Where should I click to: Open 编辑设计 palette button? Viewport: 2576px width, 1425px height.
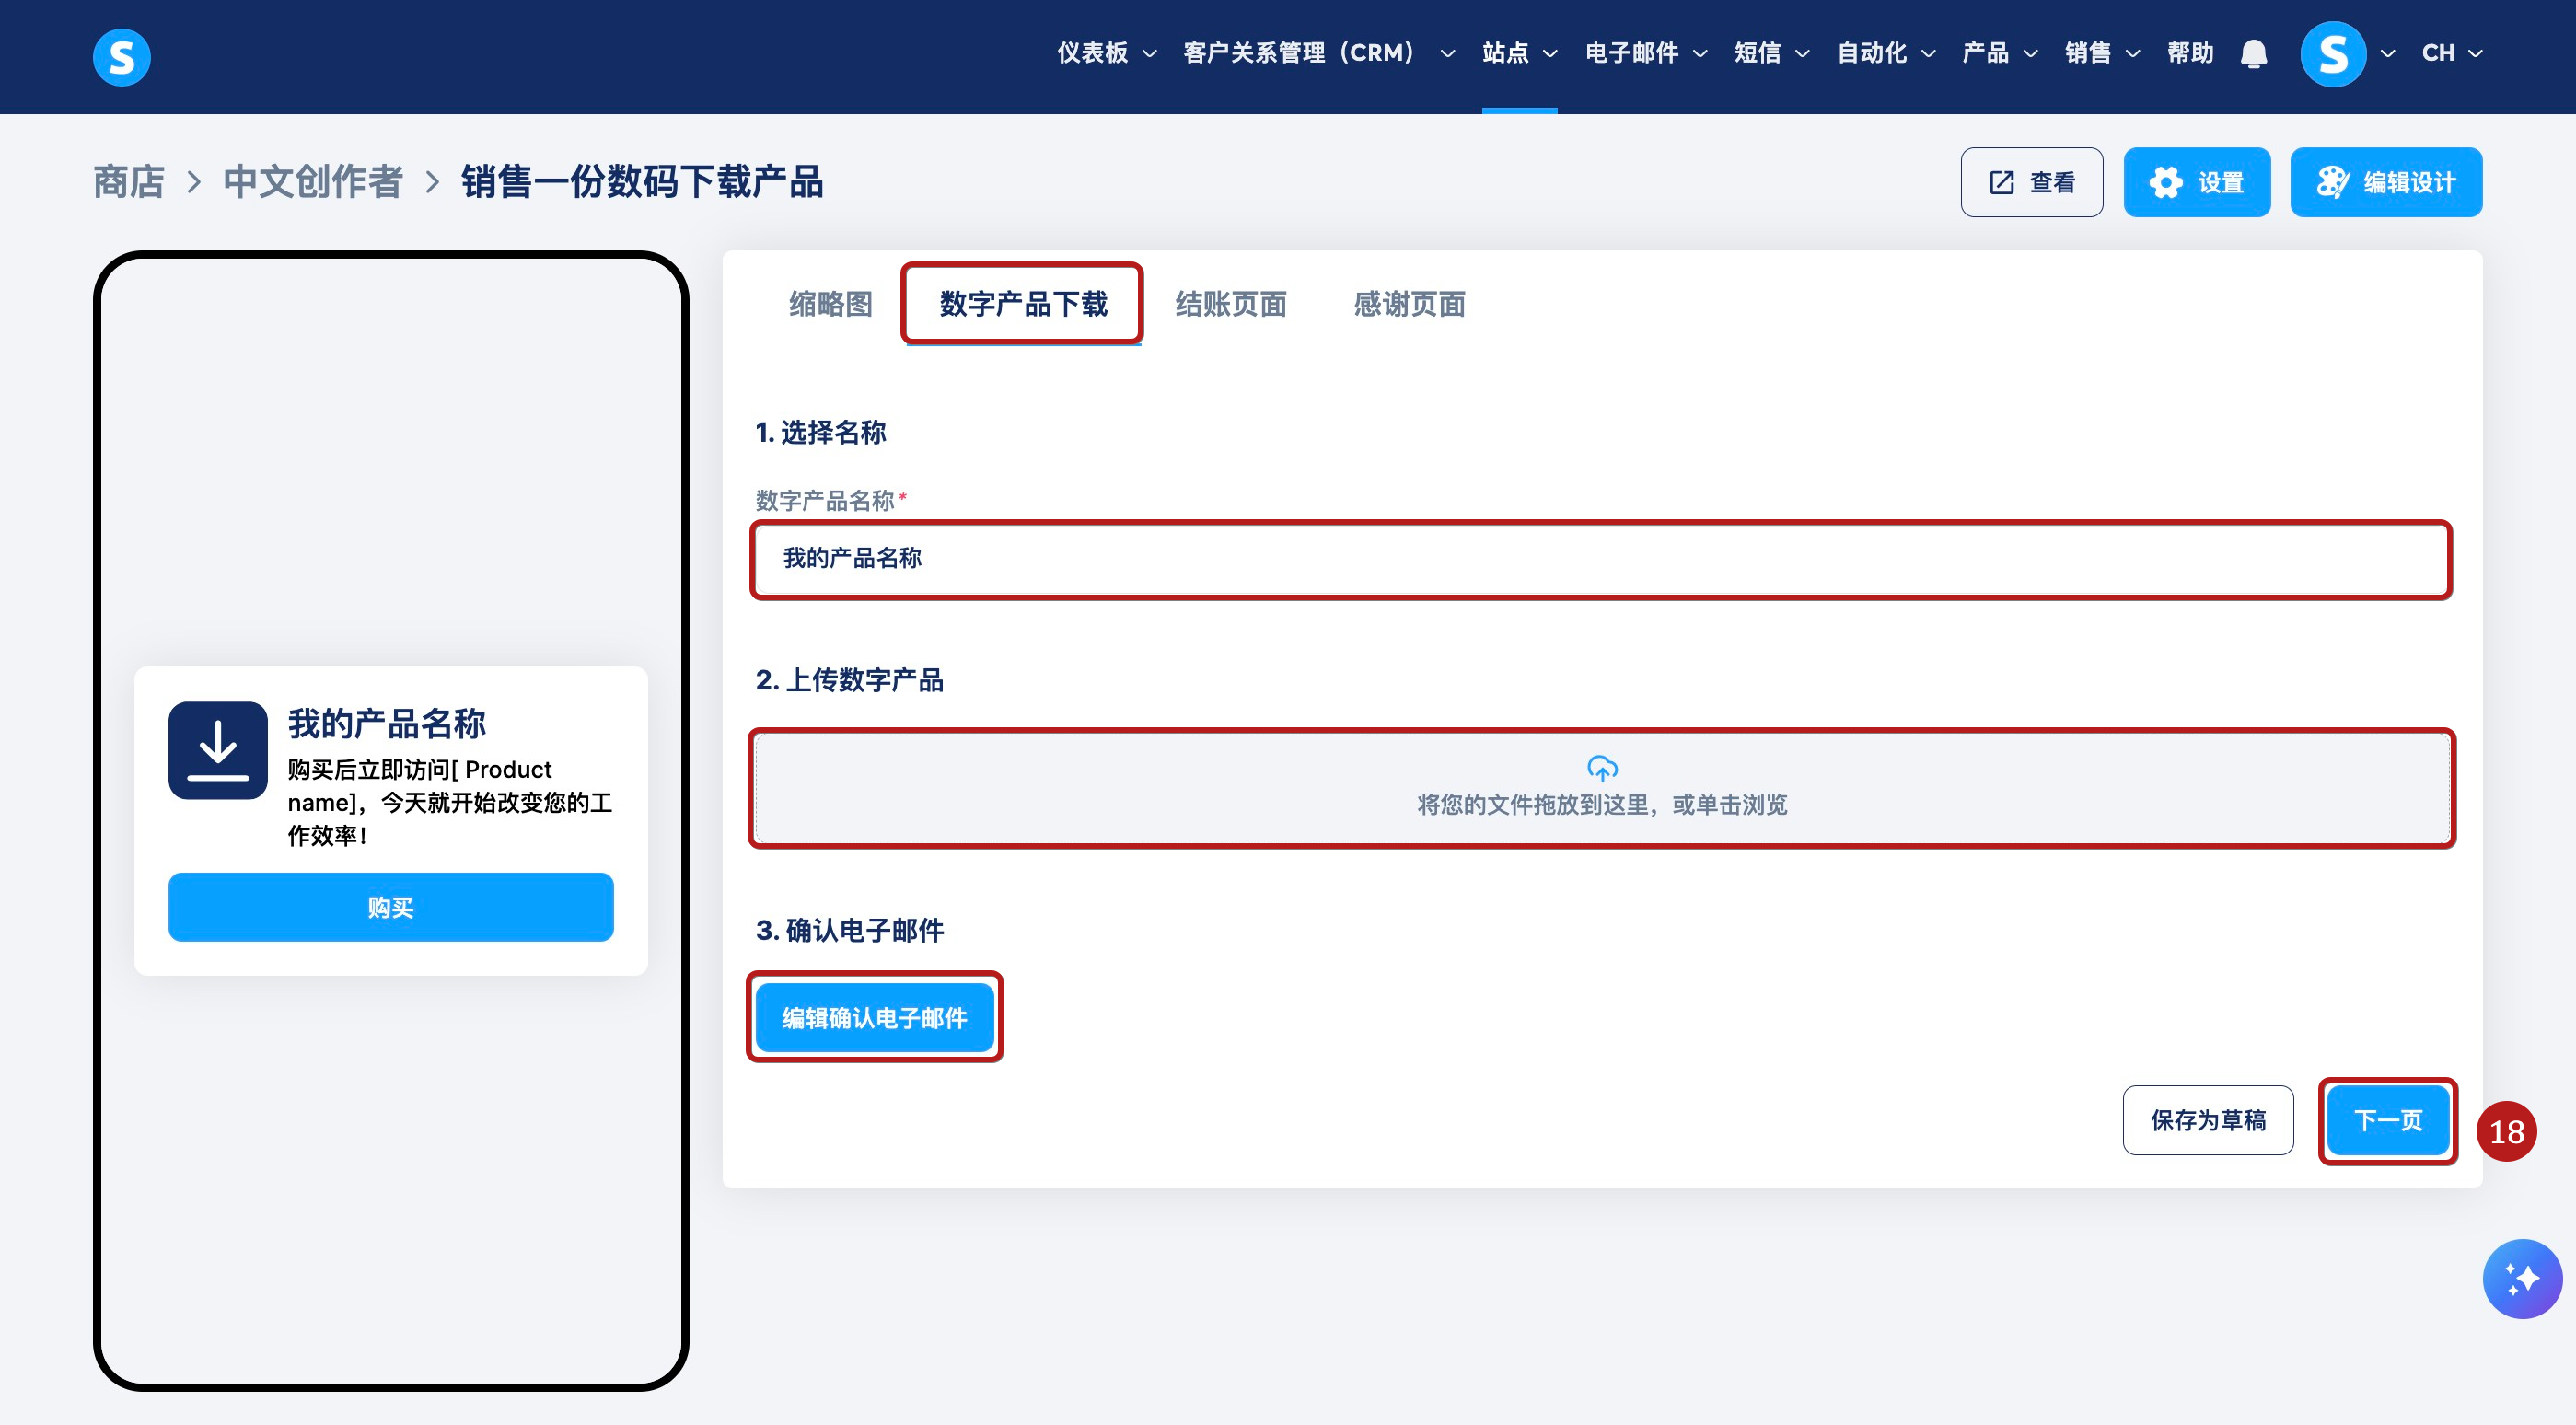pos(2385,182)
